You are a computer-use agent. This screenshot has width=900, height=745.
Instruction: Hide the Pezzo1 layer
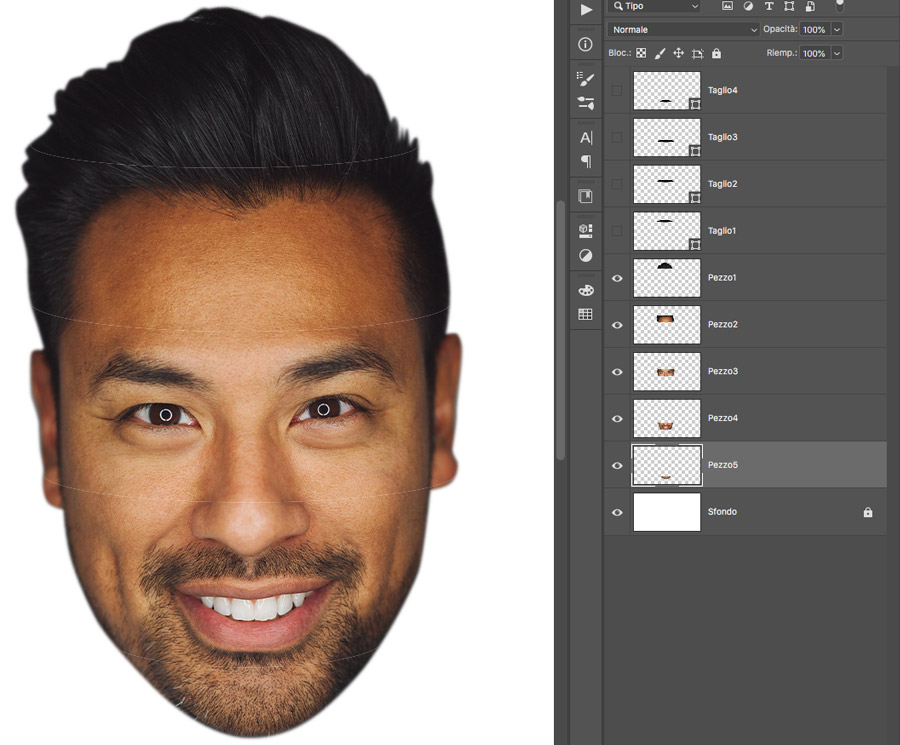pyautogui.click(x=617, y=278)
